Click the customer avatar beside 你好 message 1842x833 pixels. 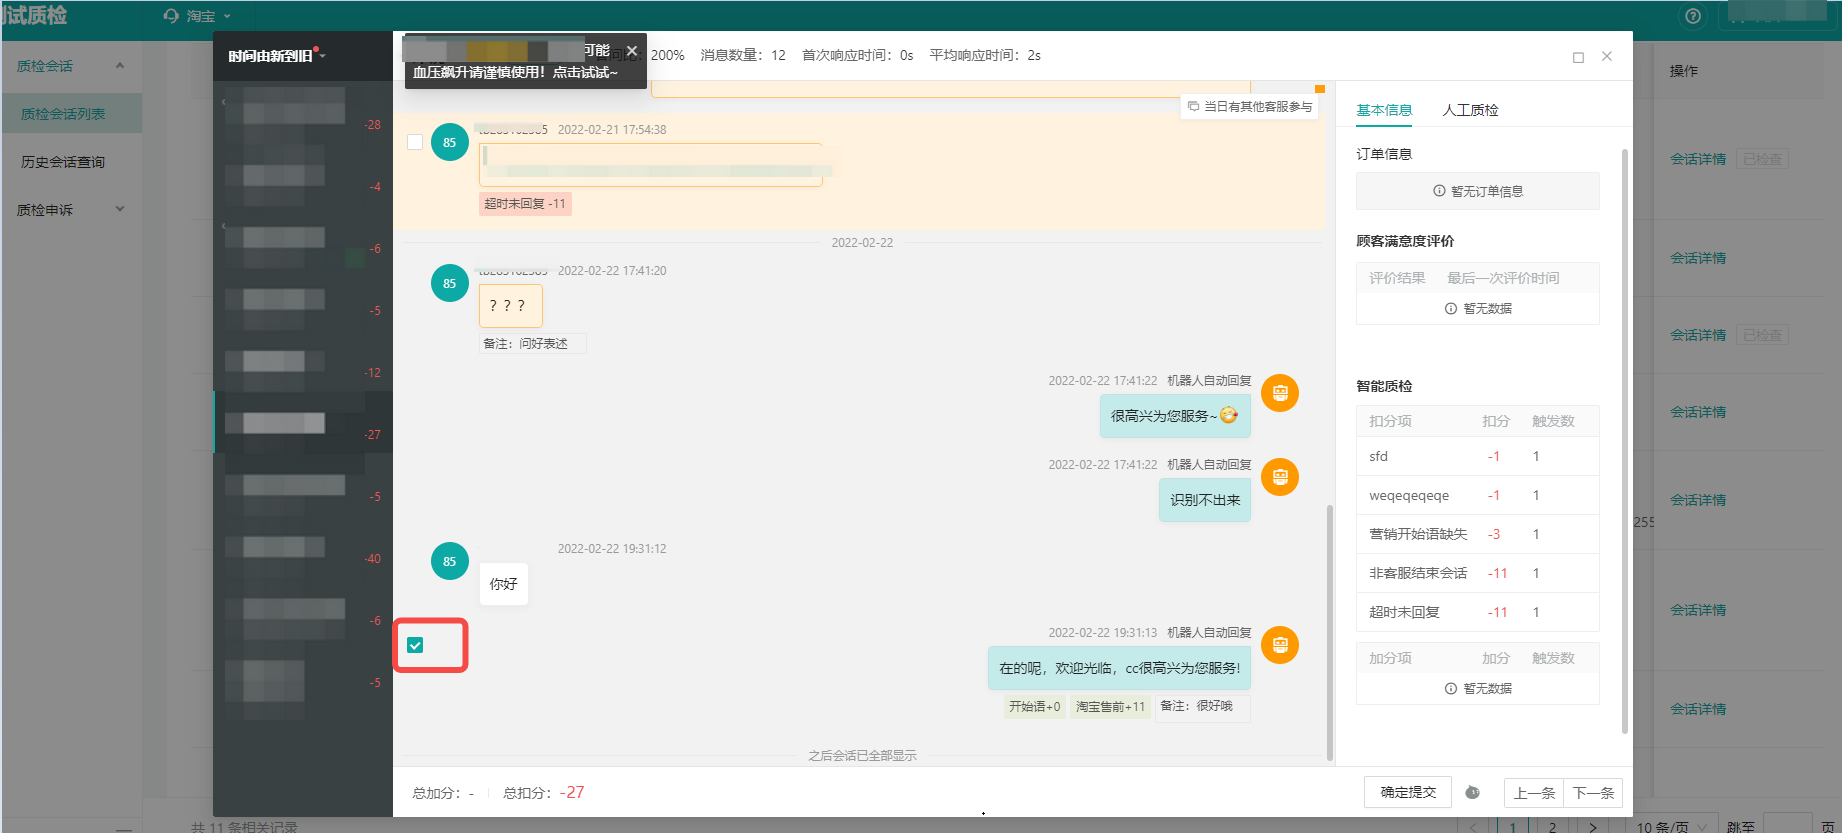tap(449, 561)
